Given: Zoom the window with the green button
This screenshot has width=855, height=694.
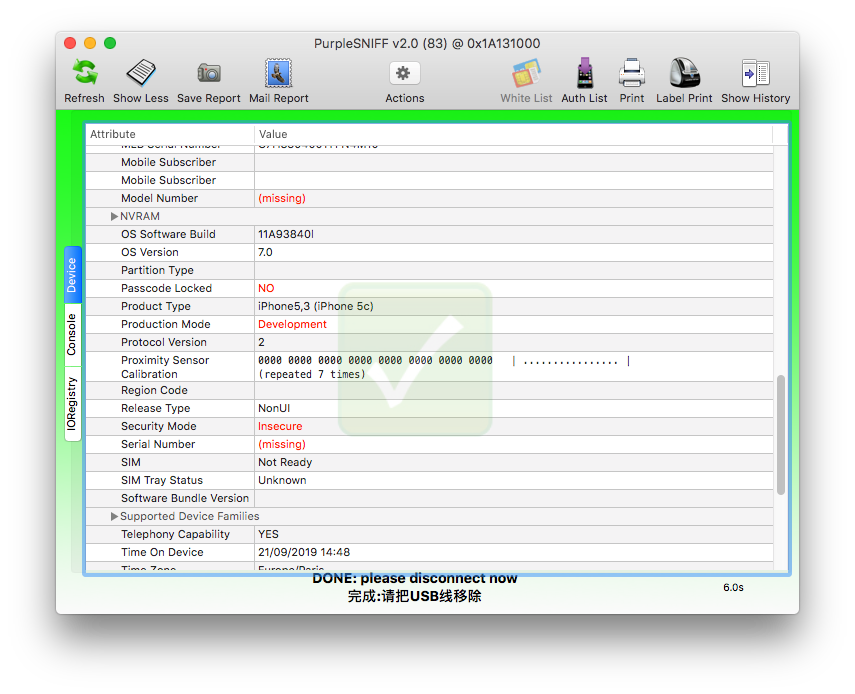Looking at the screenshot, I should click(110, 43).
